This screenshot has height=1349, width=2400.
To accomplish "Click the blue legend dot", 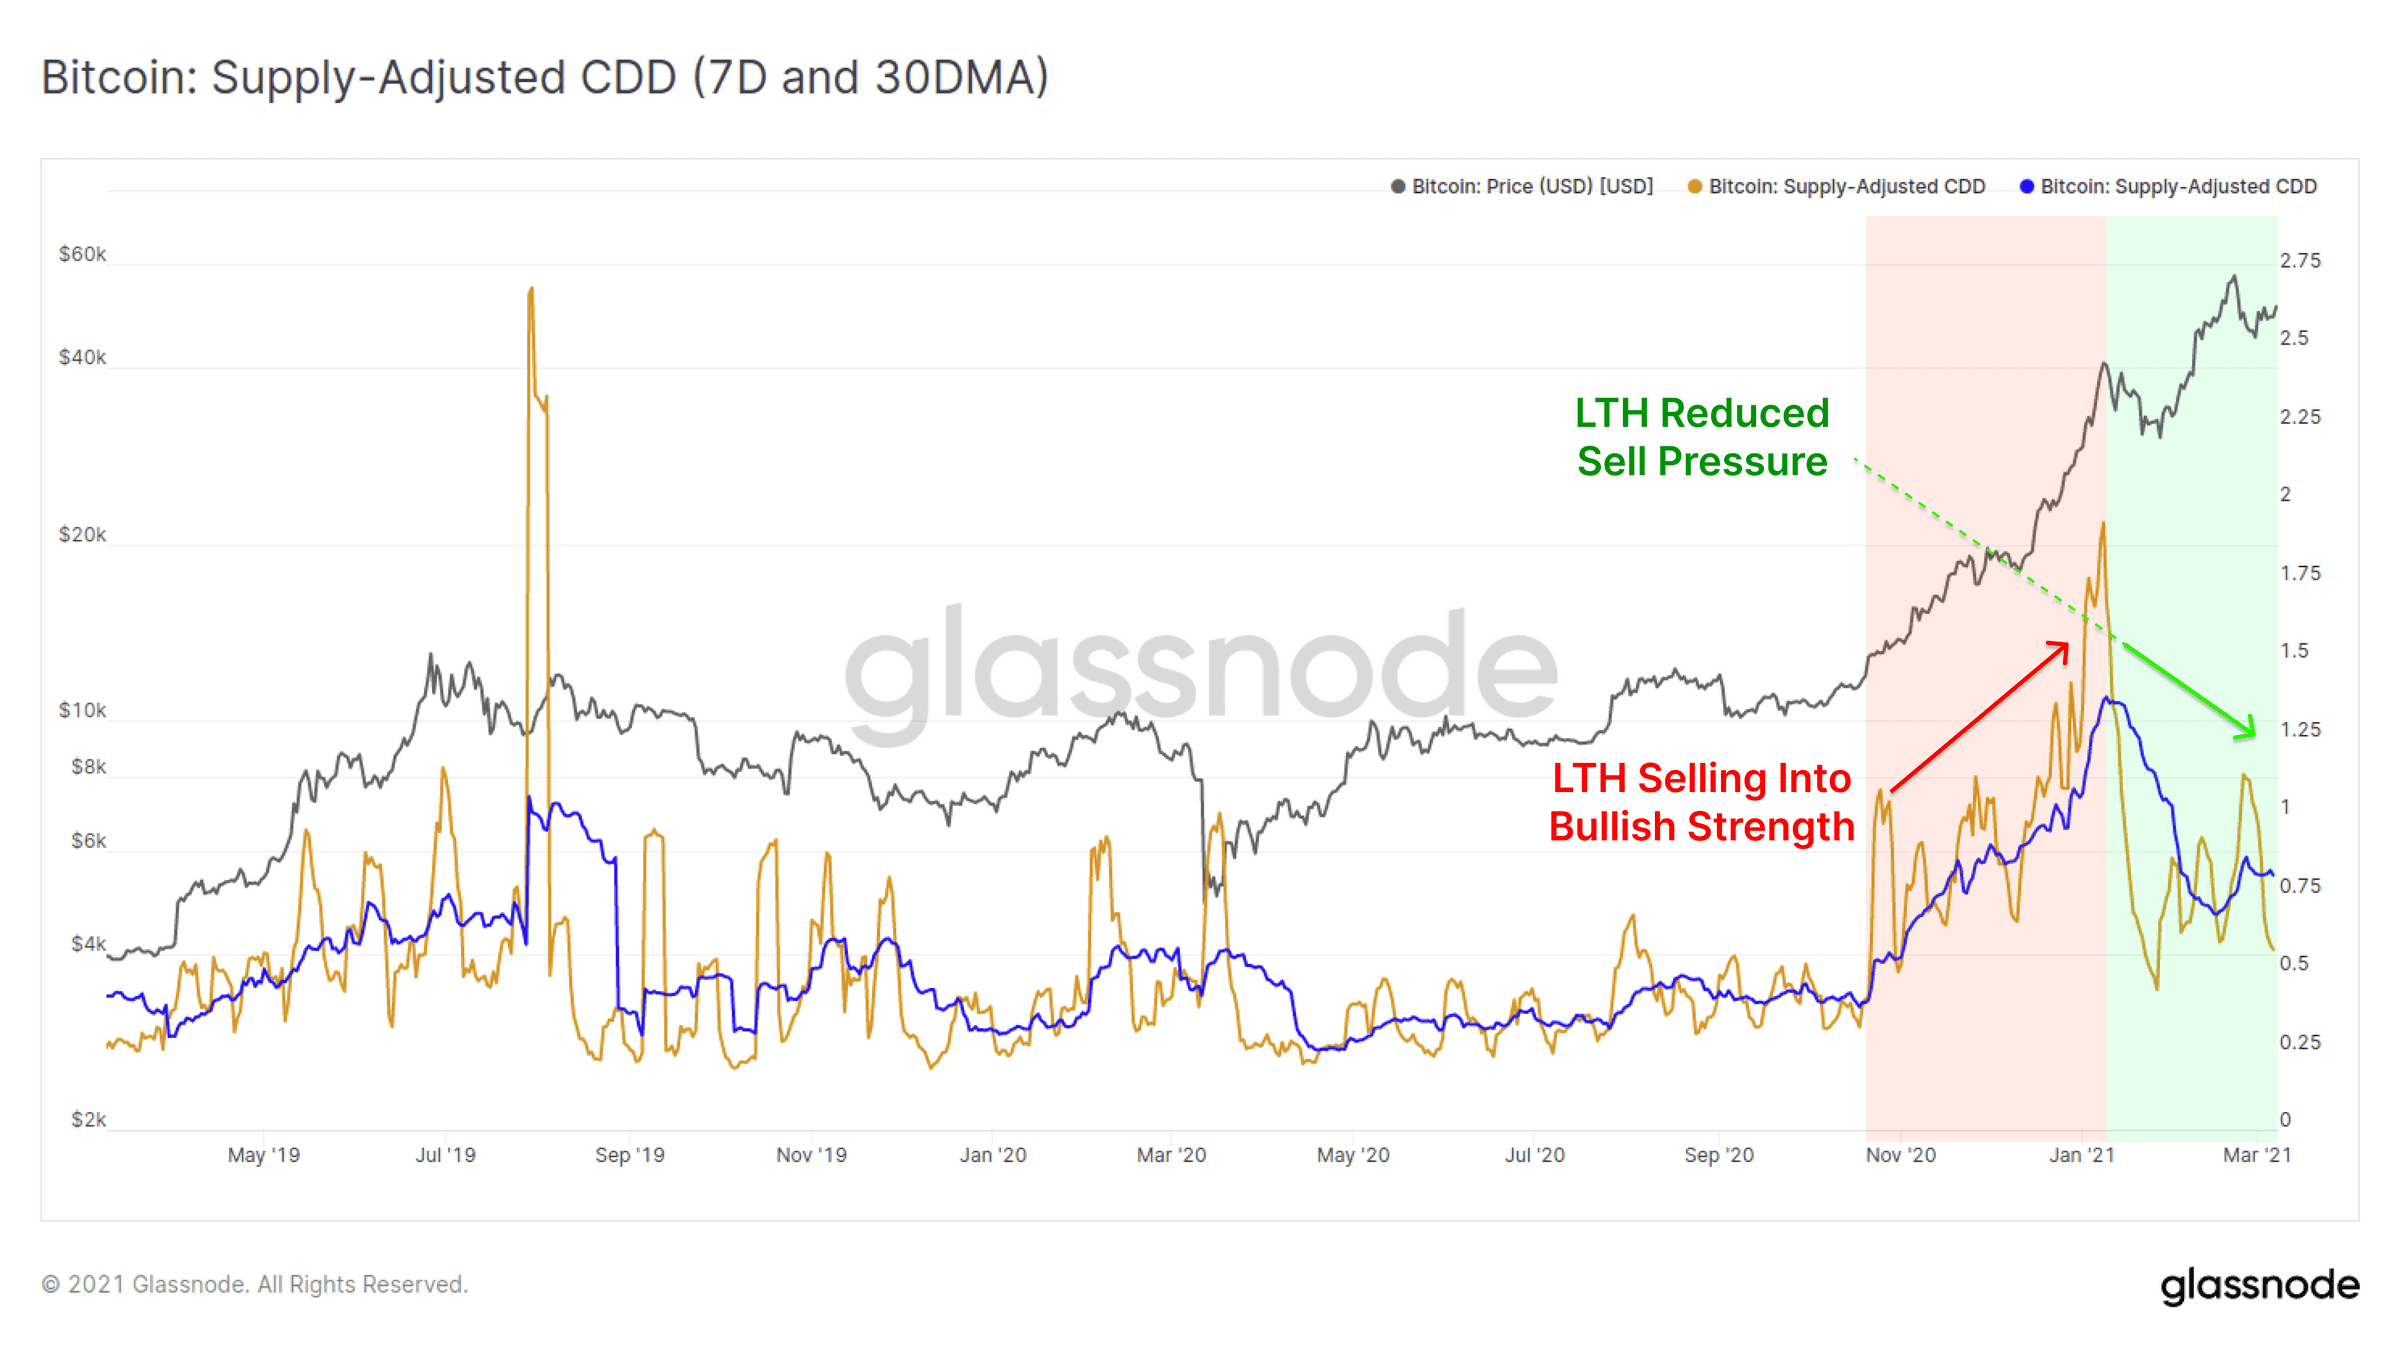I will [x=2026, y=187].
